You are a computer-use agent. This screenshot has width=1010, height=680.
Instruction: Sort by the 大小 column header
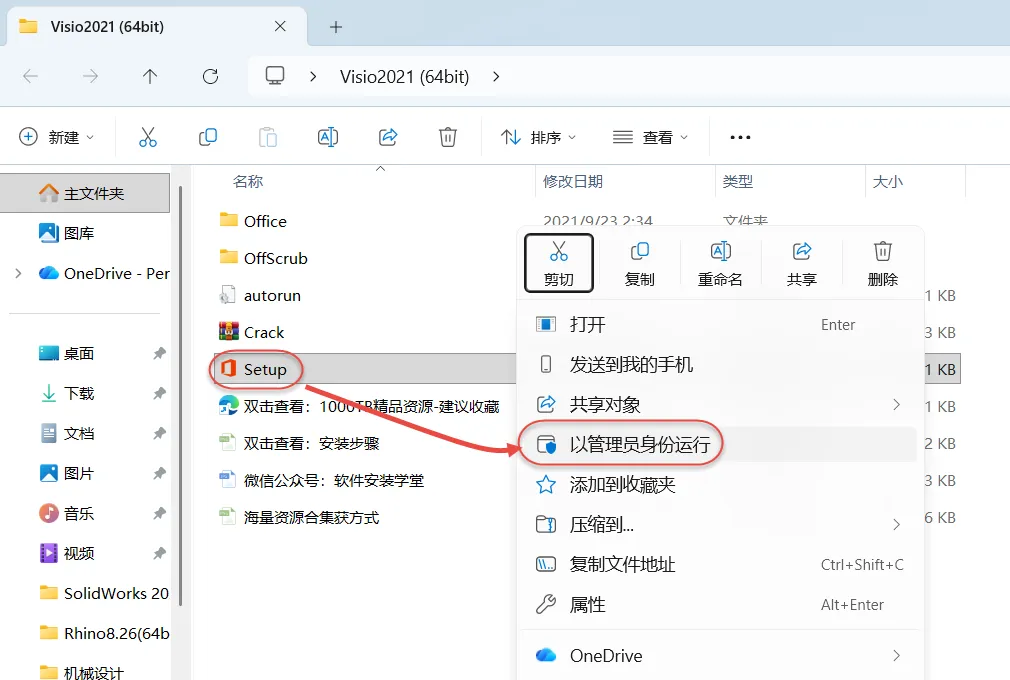click(x=888, y=182)
